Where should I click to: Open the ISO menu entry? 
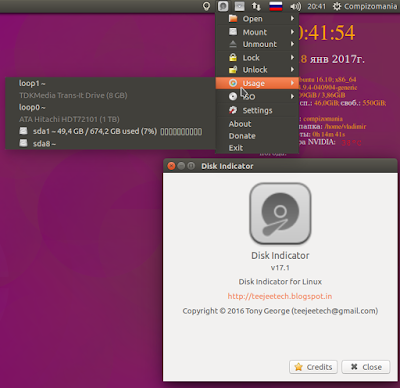tap(257, 97)
